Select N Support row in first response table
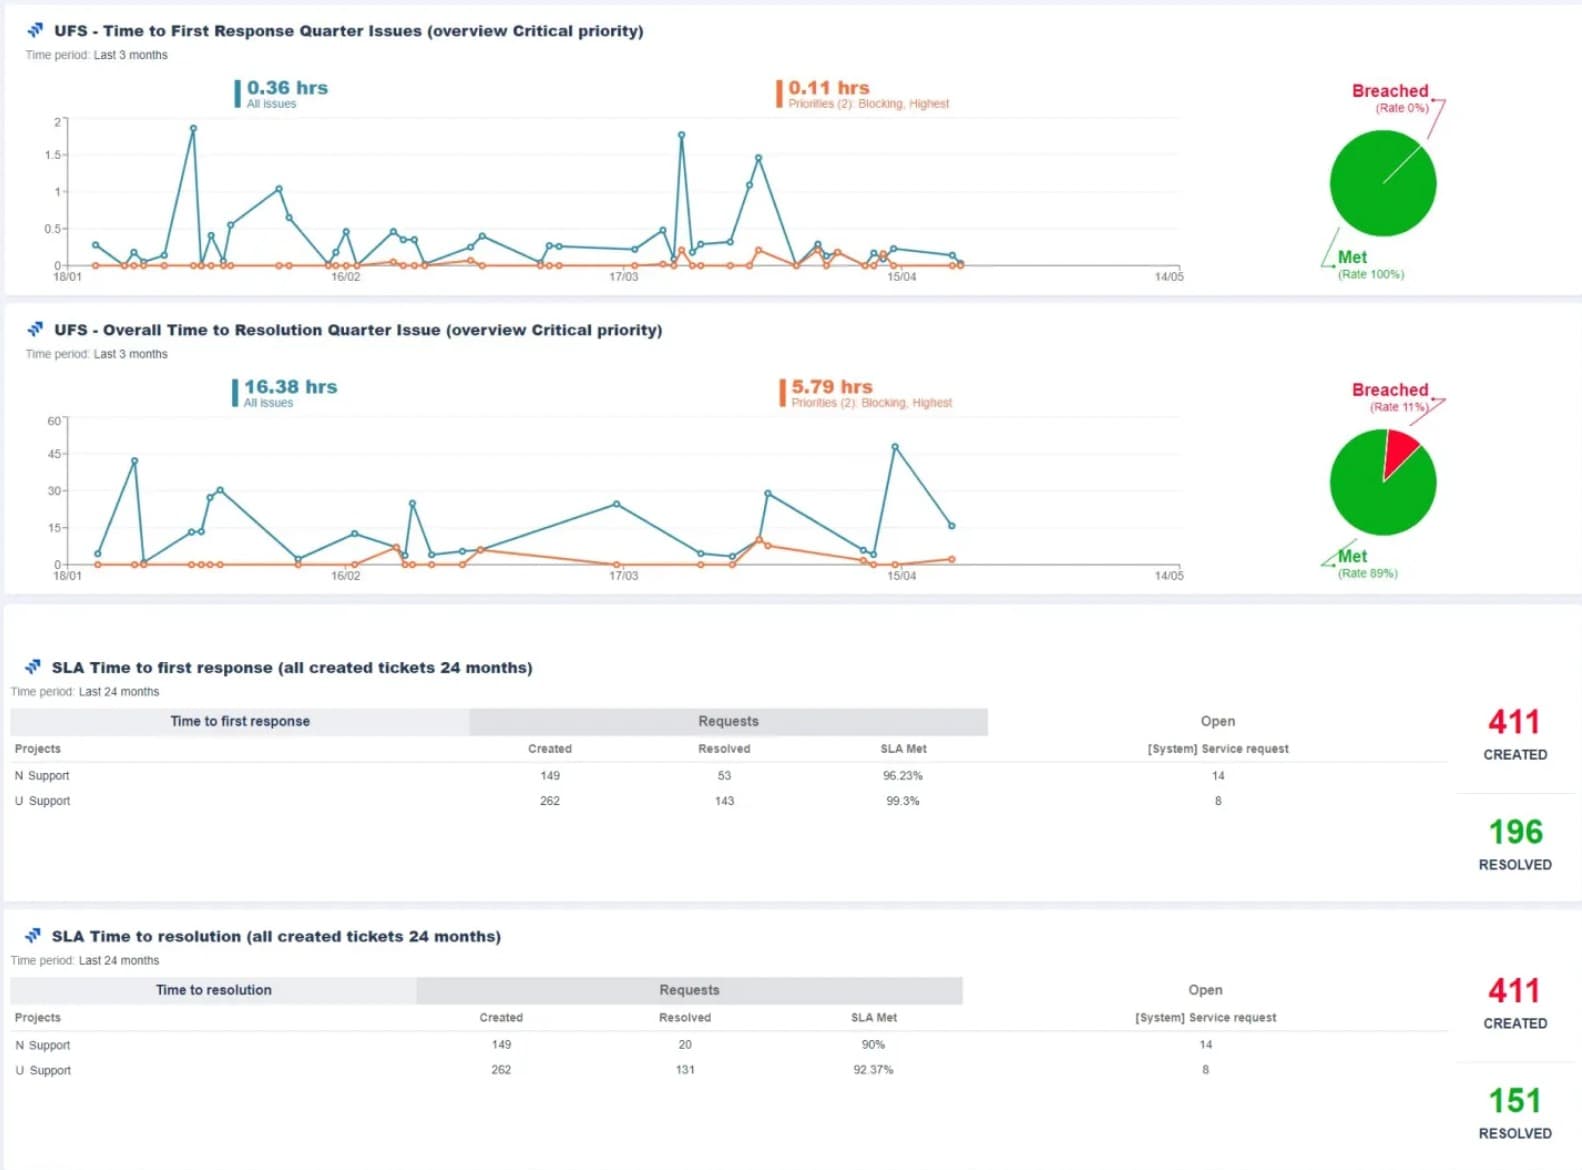The height and width of the screenshot is (1170, 1582). coord(729,776)
